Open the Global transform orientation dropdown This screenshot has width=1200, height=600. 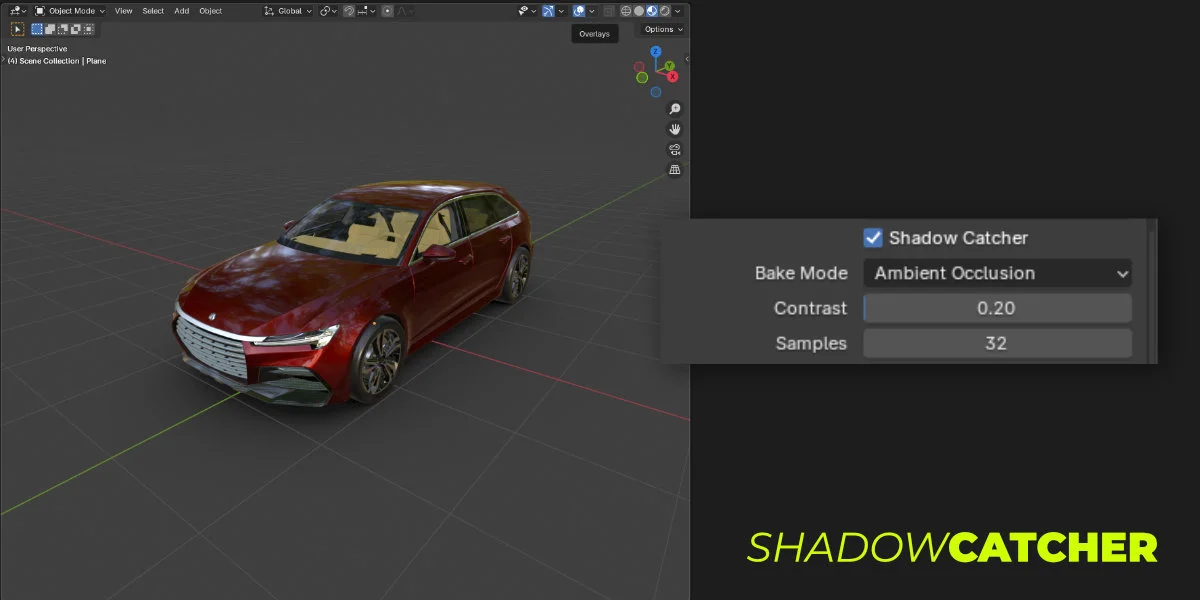(x=290, y=10)
